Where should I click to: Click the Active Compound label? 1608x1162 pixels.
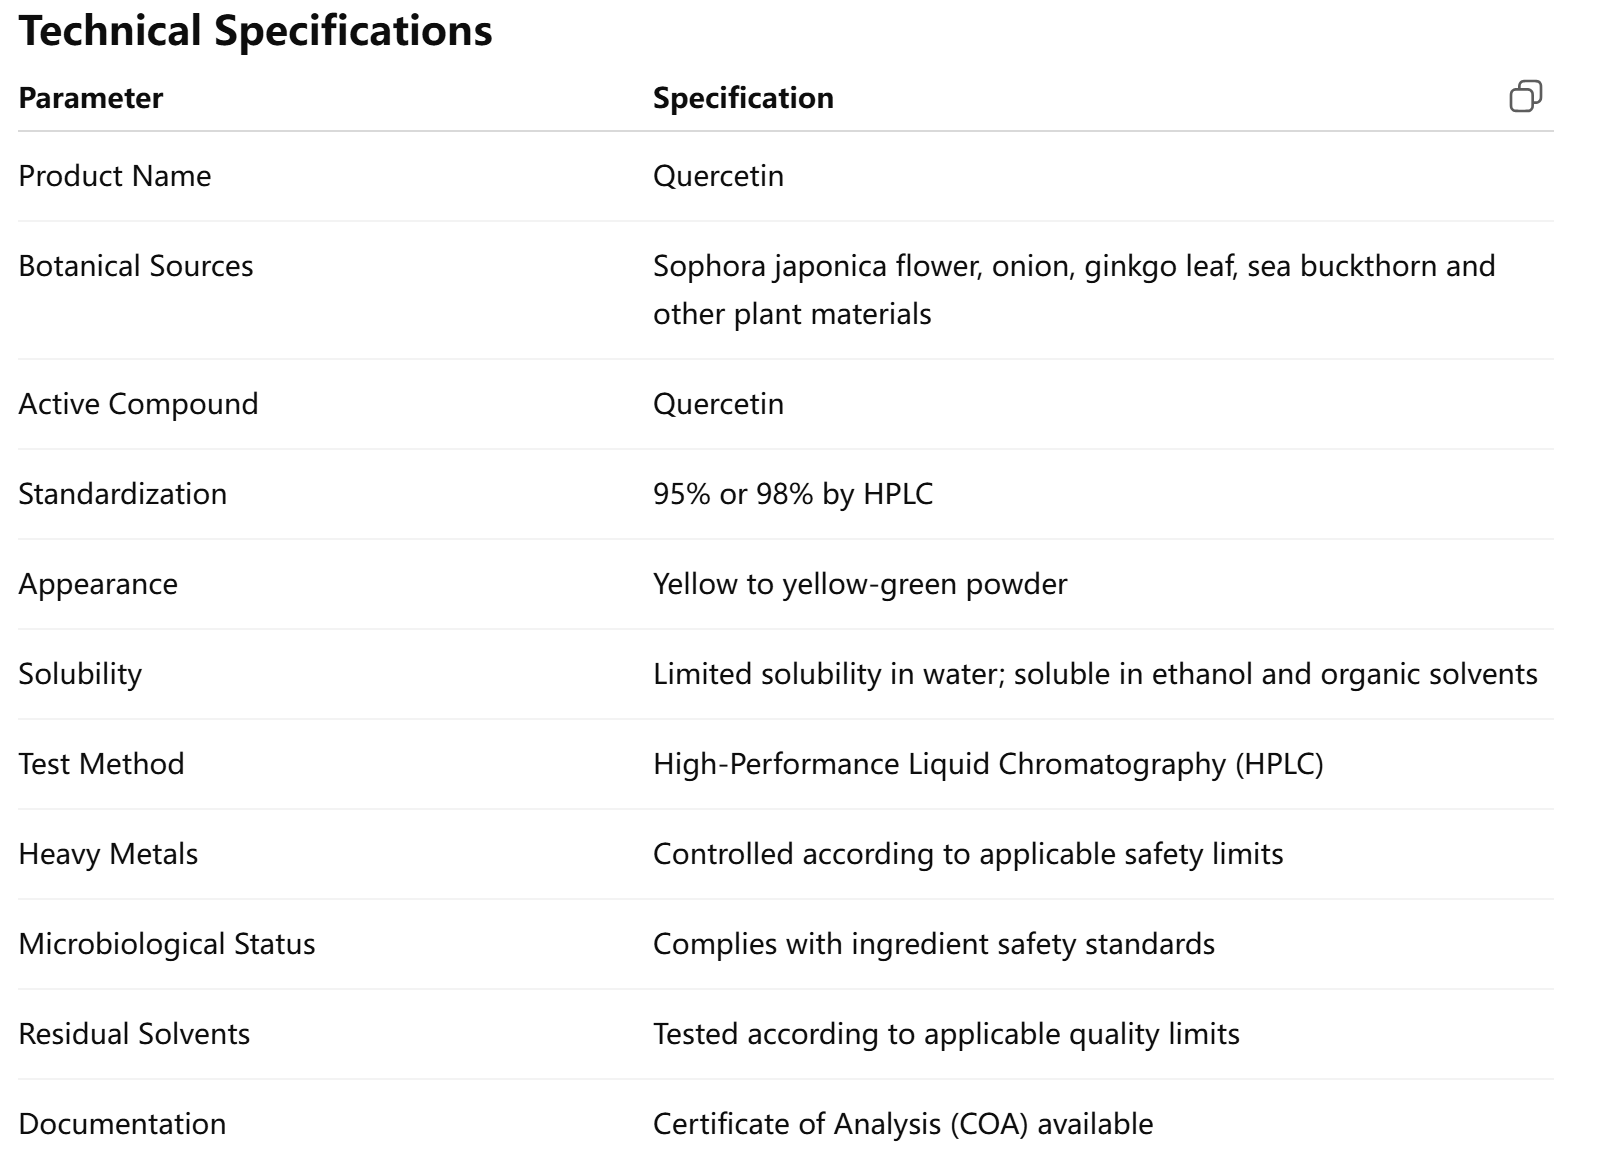coord(138,404)
